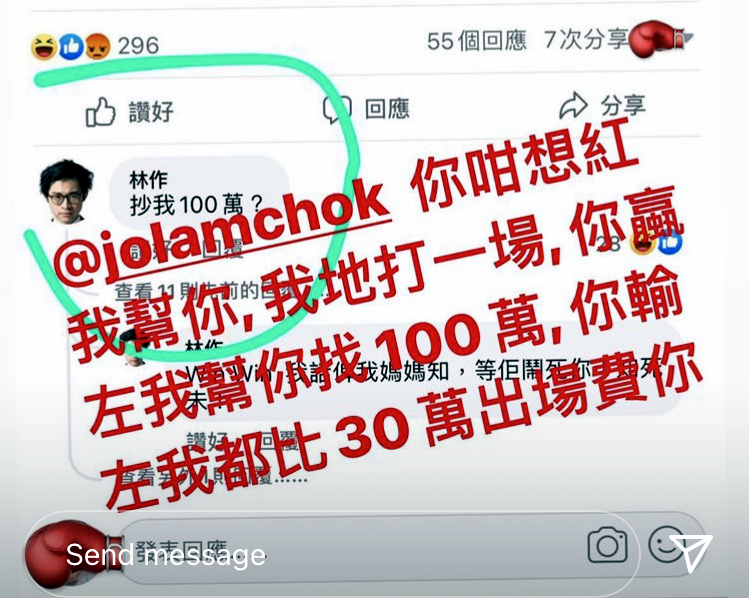Viewport: 749px width, 598px height.
Task: Click the laughing reaction emoji
Action: [x=44, y=47]
